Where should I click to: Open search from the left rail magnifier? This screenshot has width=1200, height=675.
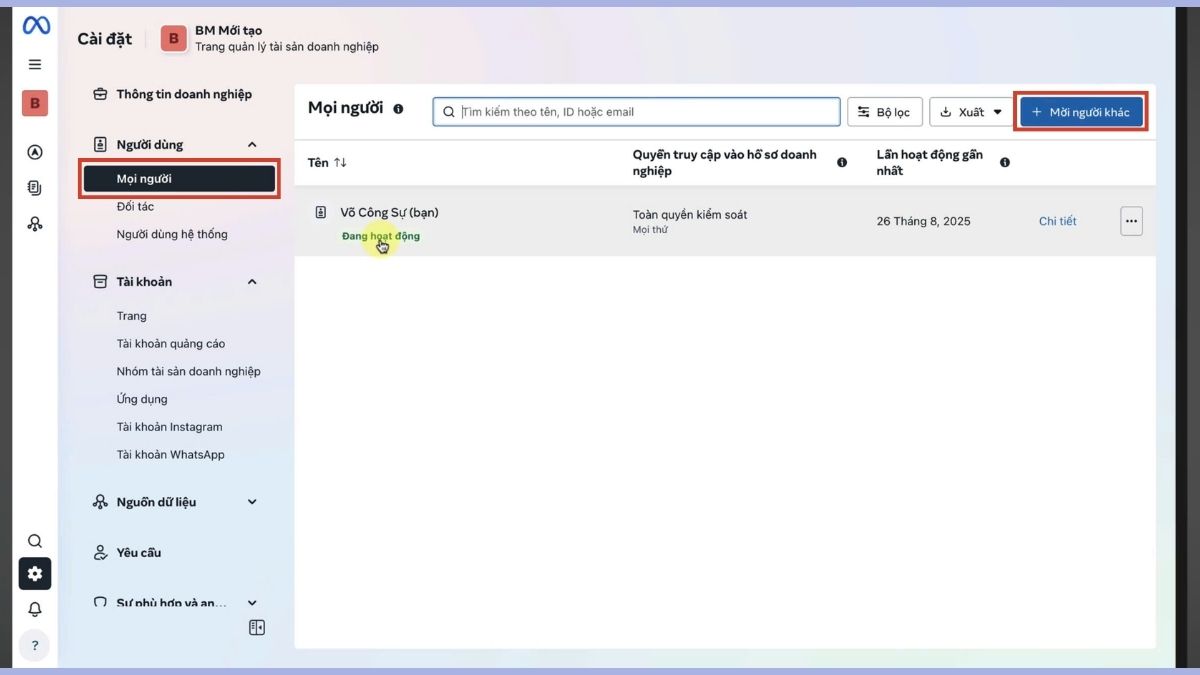coord(35,541)
